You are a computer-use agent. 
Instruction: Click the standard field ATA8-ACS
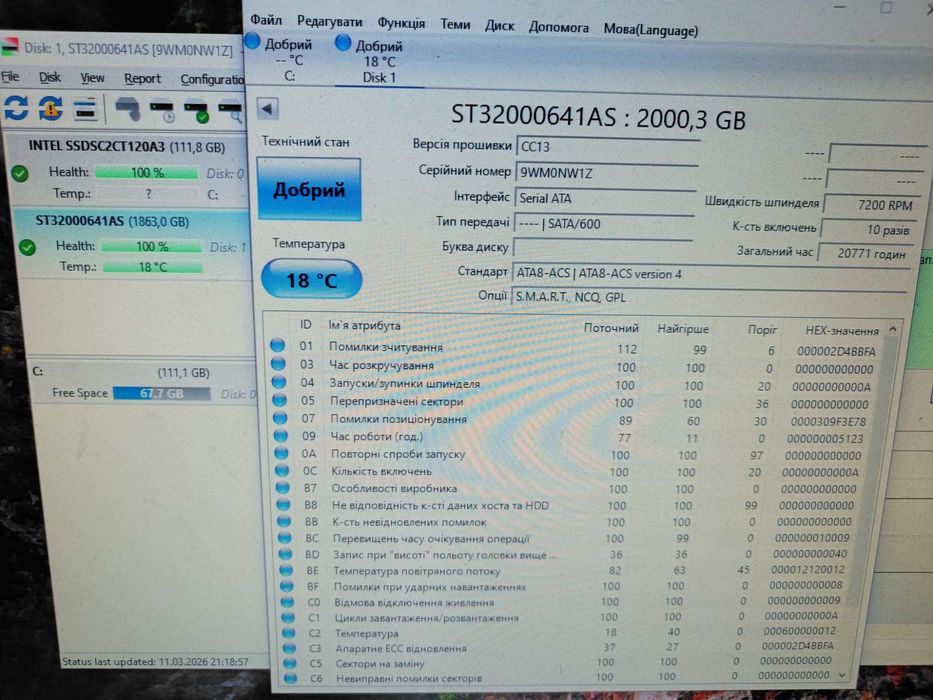710,274
